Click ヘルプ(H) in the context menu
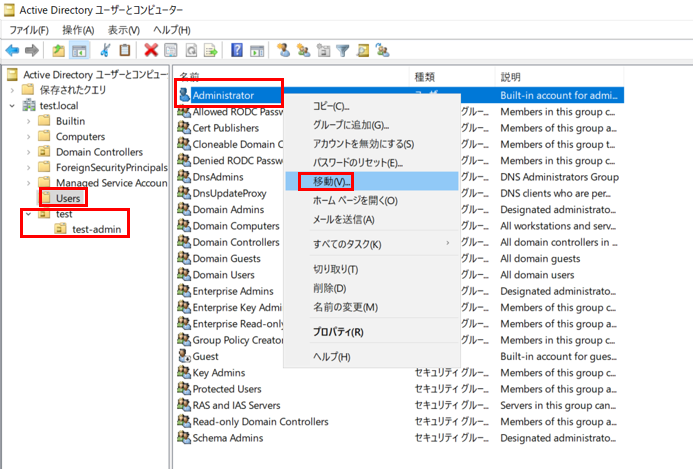 (x=371, y=357)
